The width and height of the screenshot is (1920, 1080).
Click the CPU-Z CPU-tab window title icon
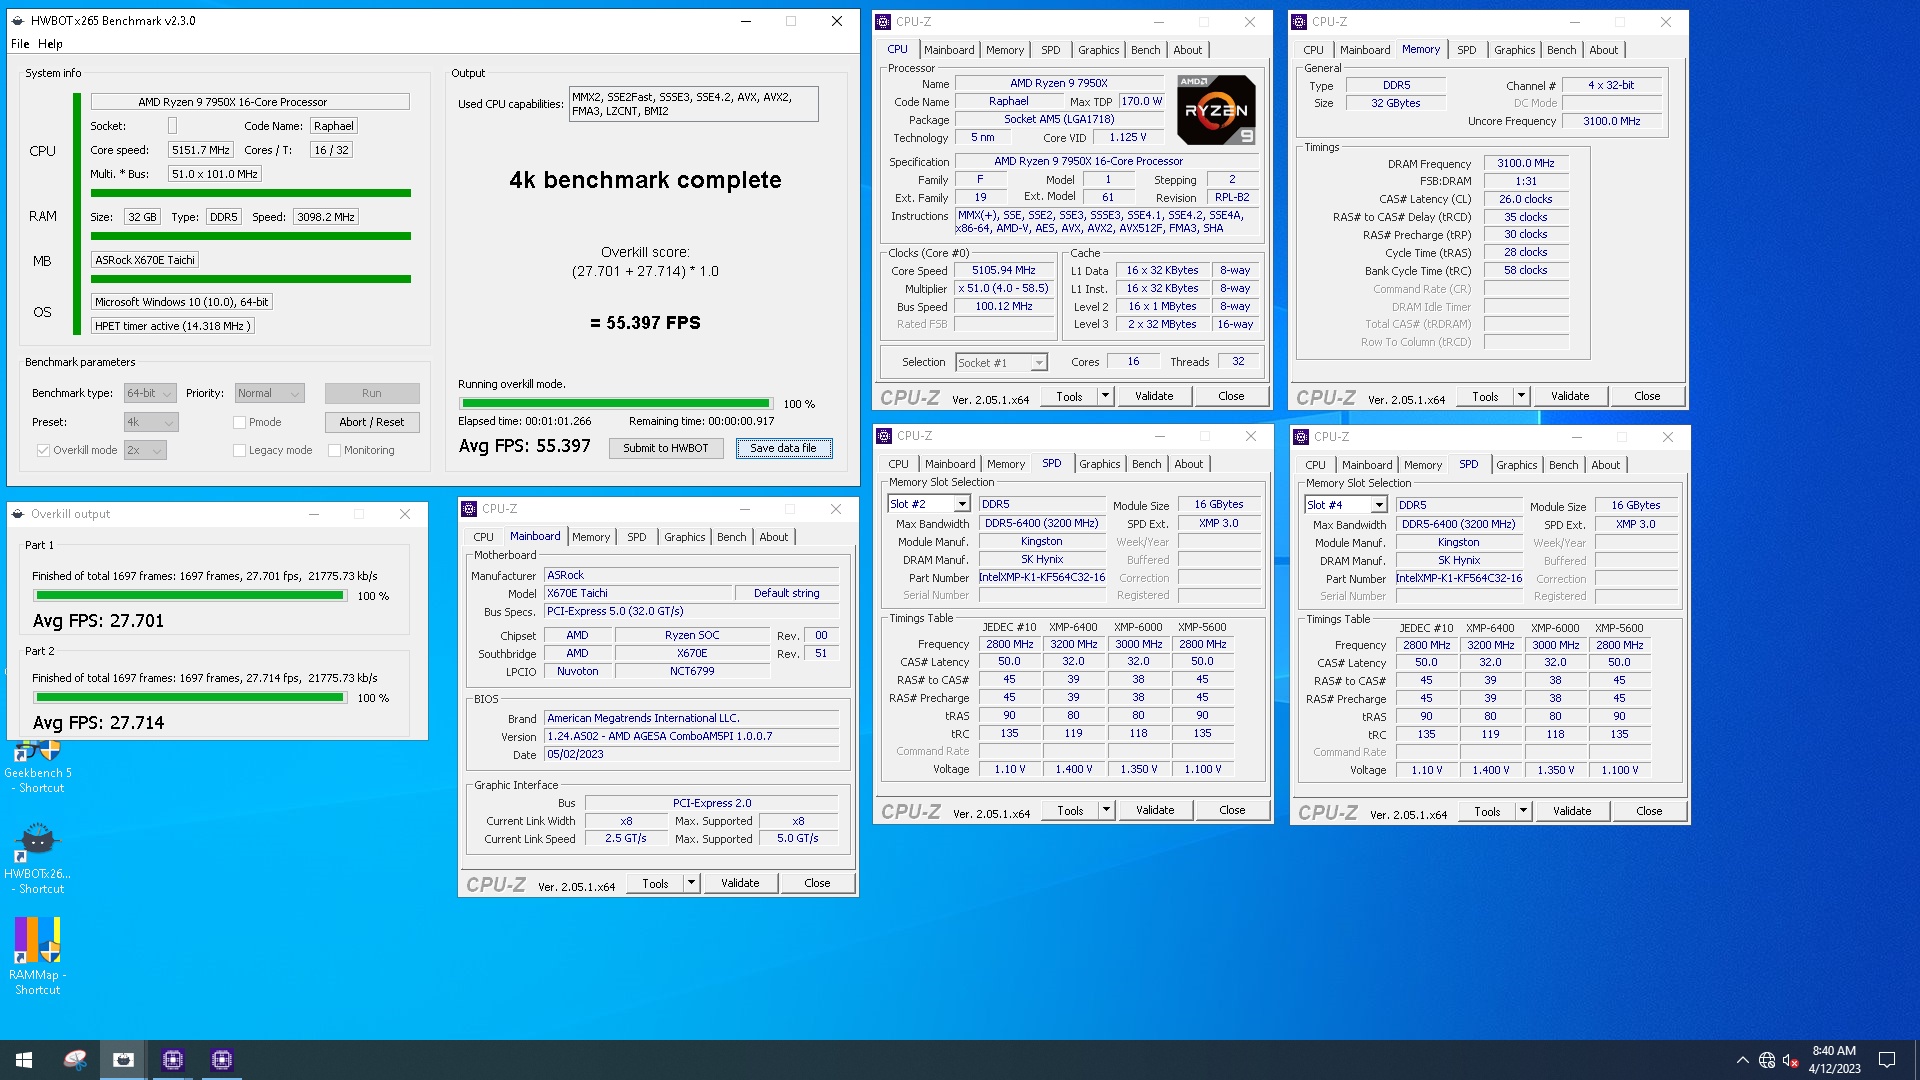point(883,22)
